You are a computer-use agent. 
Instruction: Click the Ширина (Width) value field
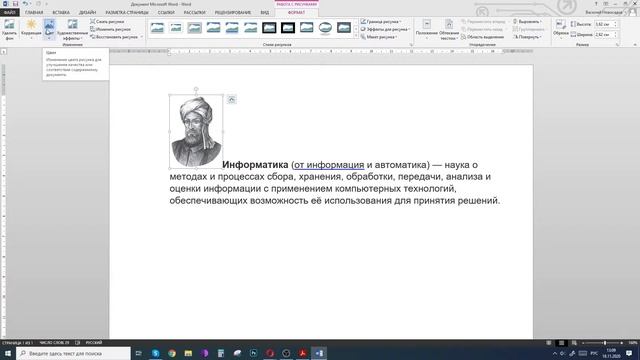pos(603,35)
